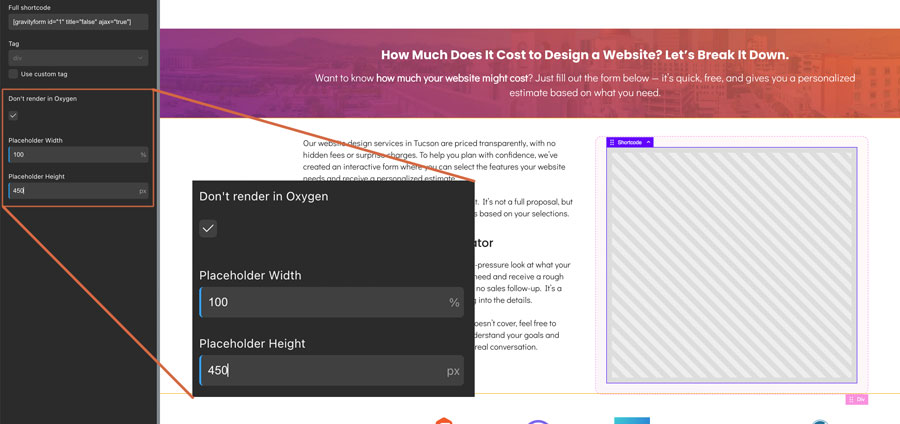Uncheck Don't render in Oxygen in the left sidebar
Viewport: 900px width, 424px height.
(13, 115)
